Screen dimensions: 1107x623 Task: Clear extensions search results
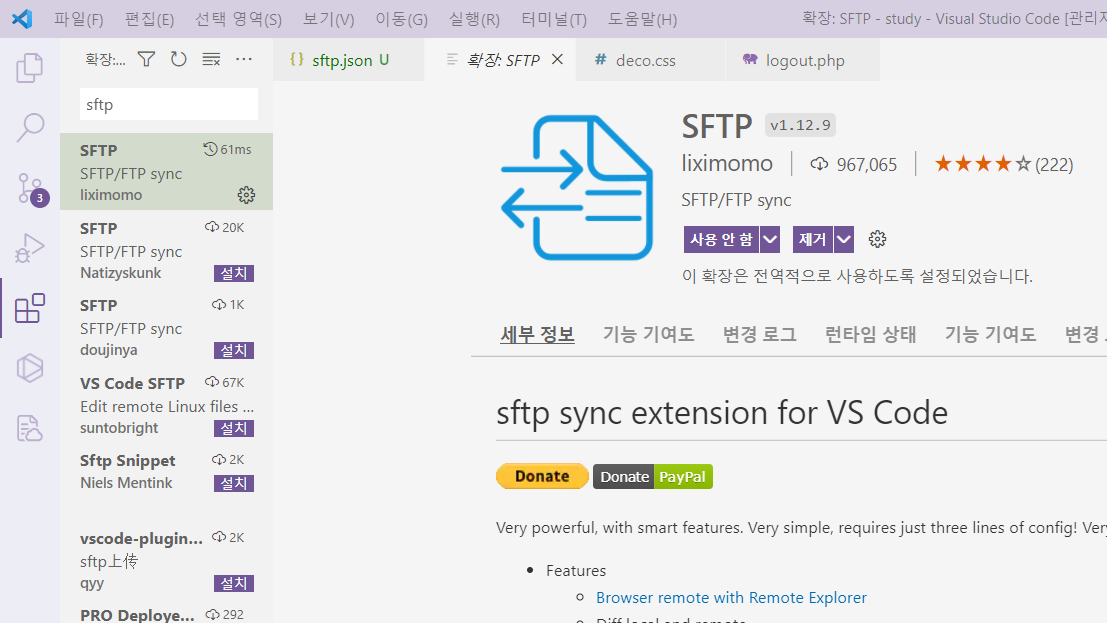(x=211, y=59)
